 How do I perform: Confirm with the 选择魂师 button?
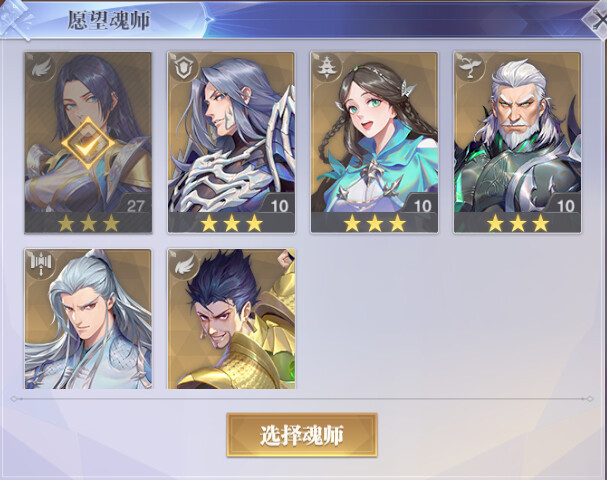coord(302,435)
